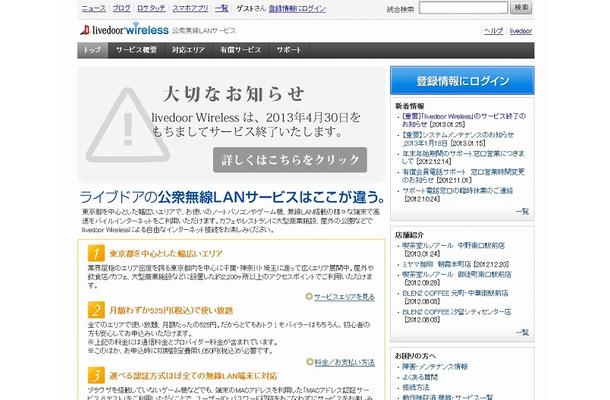Click the blue 登録情報にログイン button

pyautogui.click(x=462, y=81)
